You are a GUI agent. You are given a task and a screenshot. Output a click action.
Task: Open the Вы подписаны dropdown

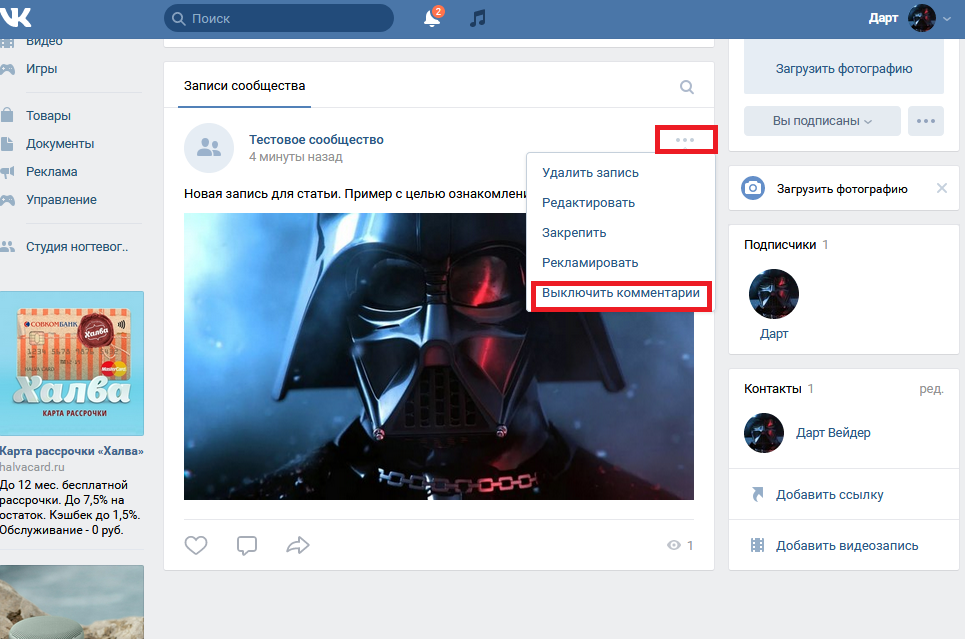822,121
